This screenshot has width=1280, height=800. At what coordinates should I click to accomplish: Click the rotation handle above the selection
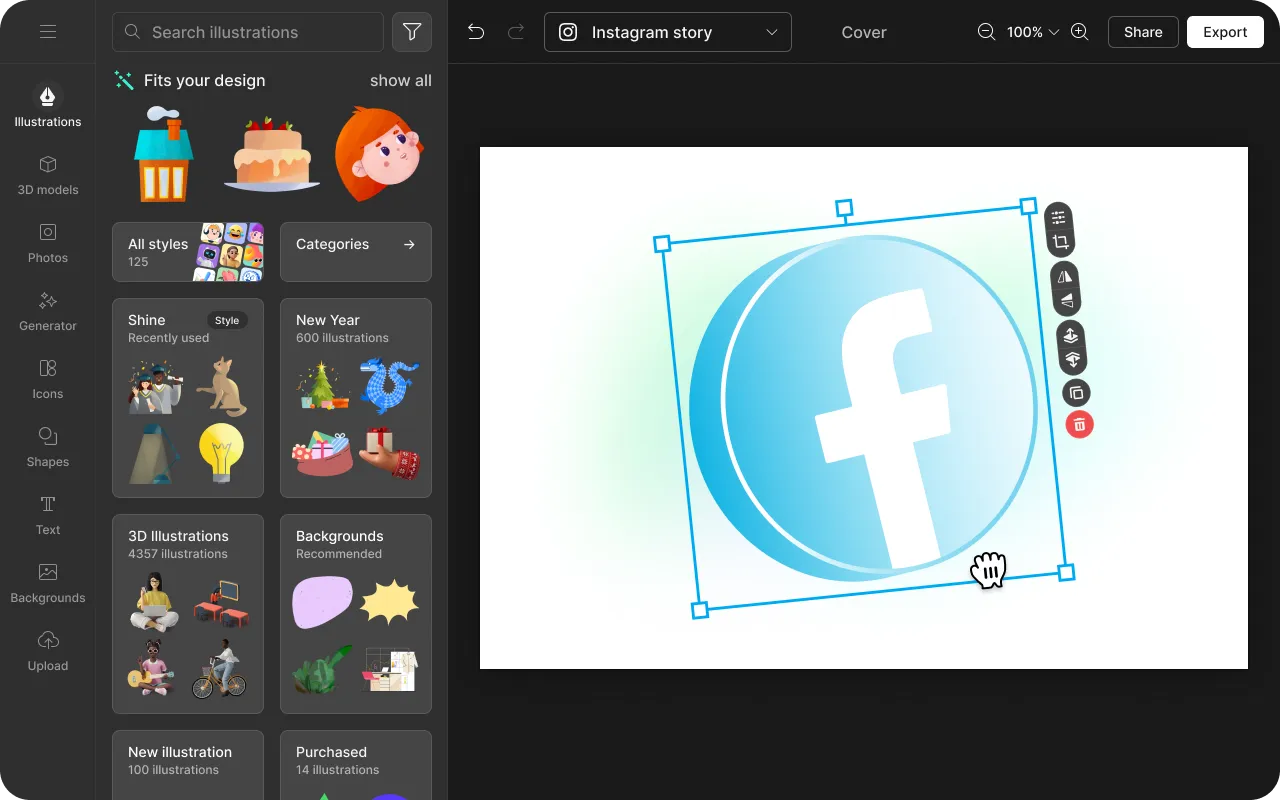[x=844, y=208]
